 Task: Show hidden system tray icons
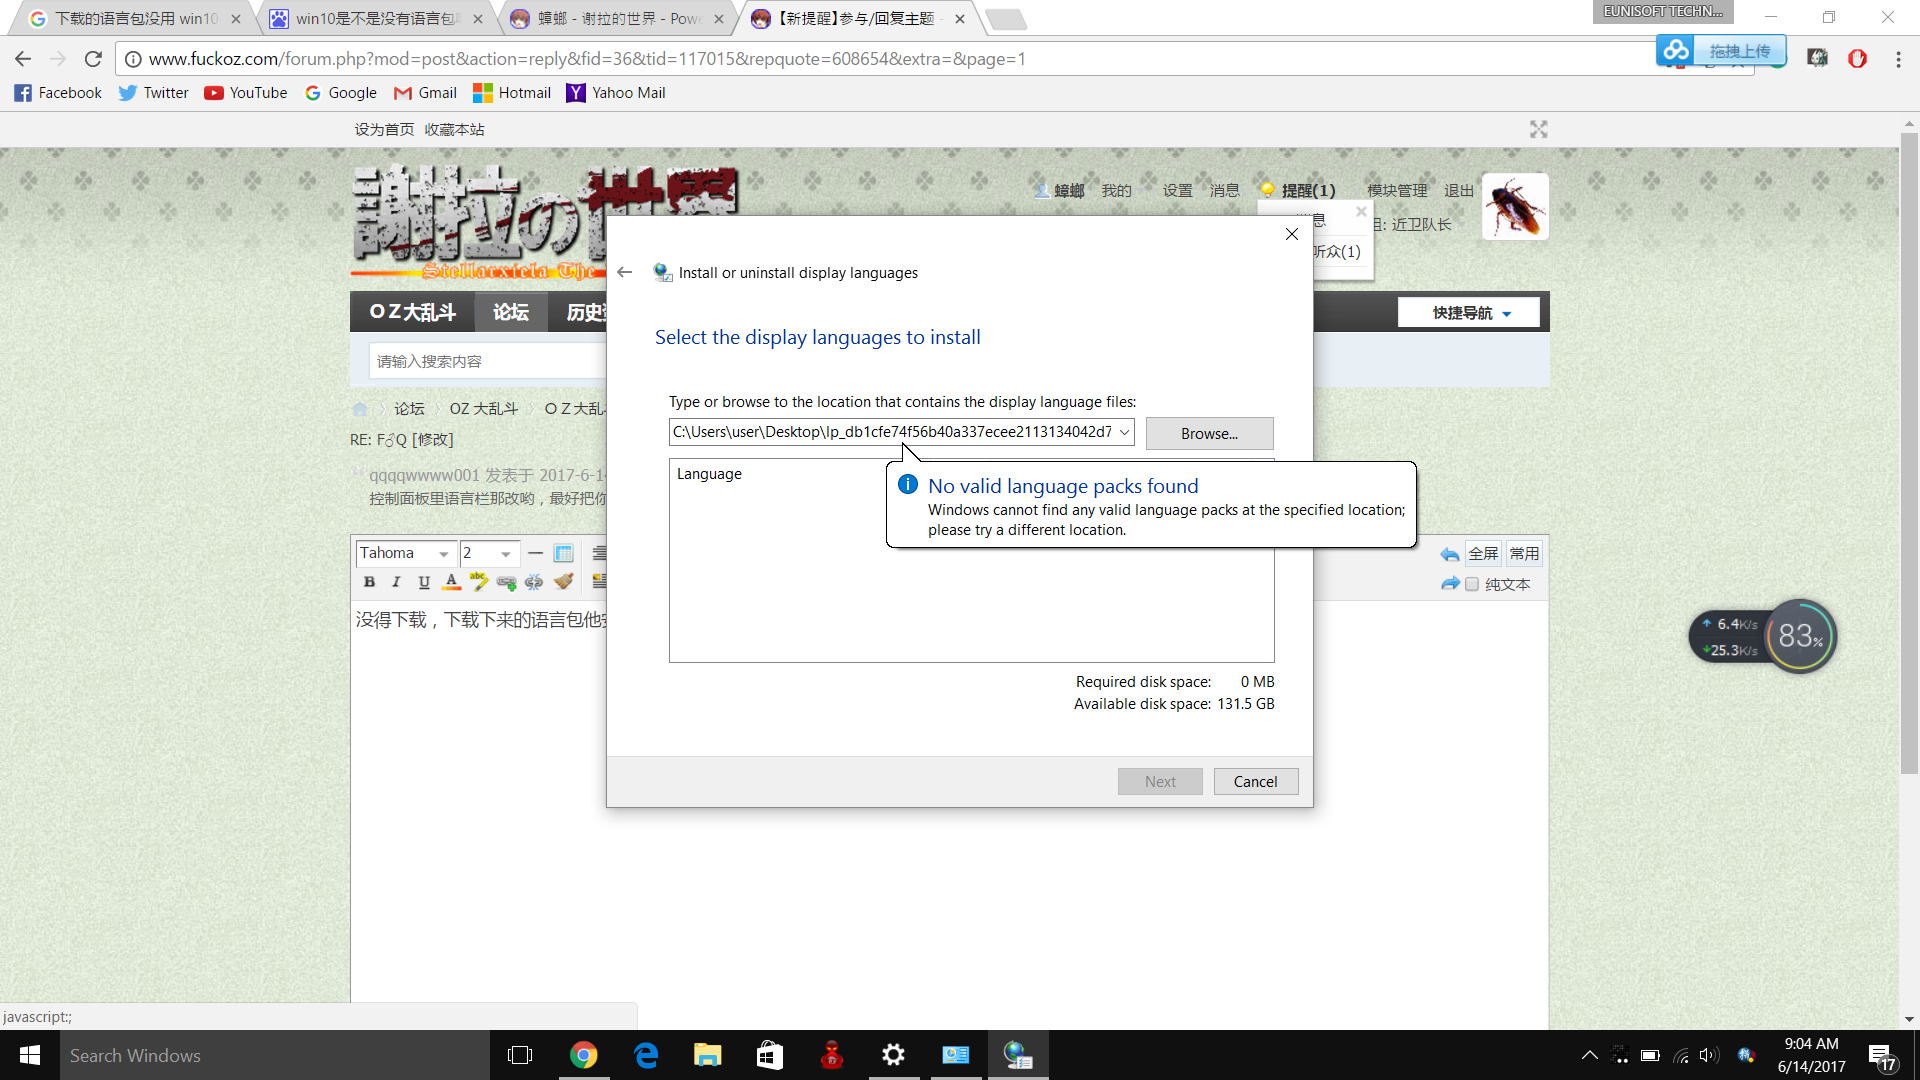pos(1589,1056)
